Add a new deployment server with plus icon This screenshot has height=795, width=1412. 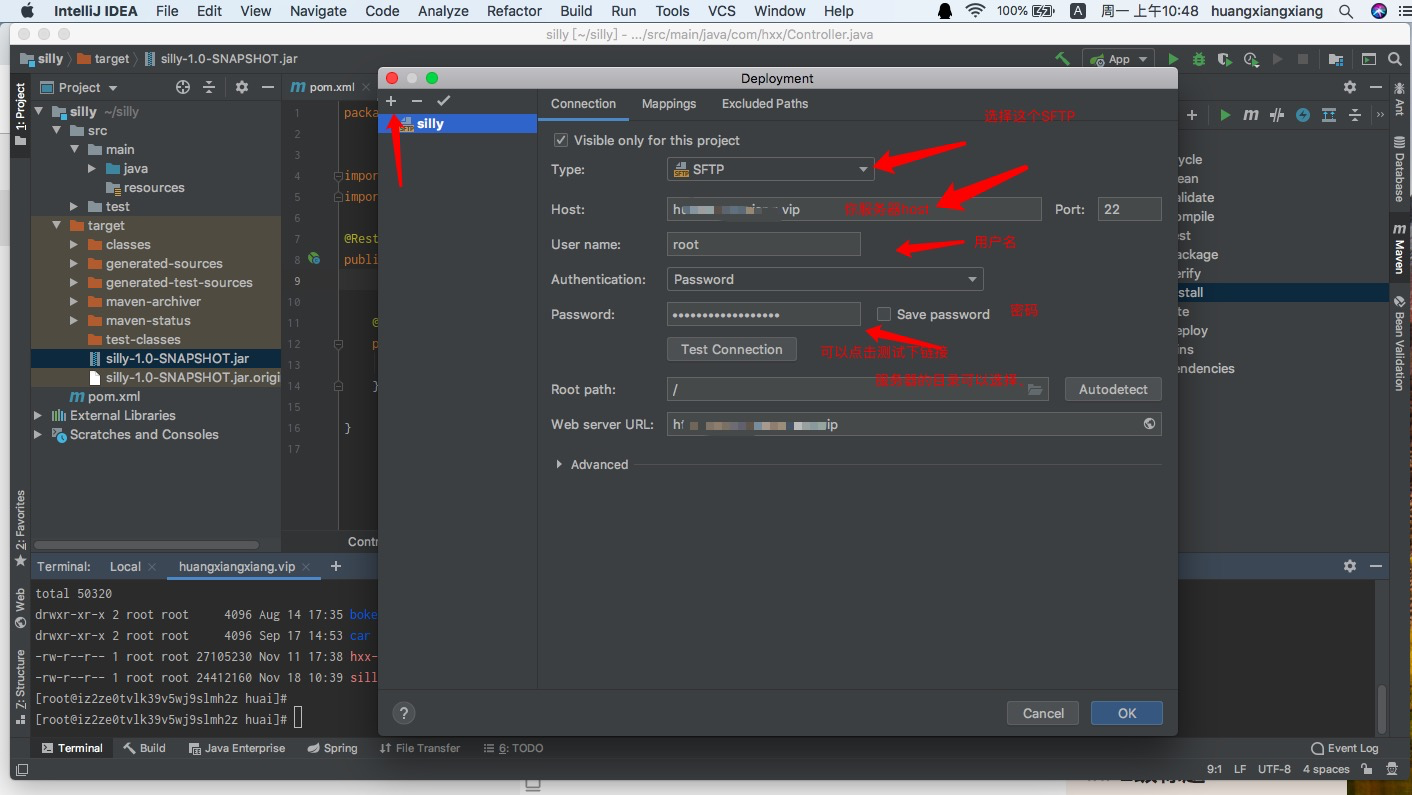[391, 101]
